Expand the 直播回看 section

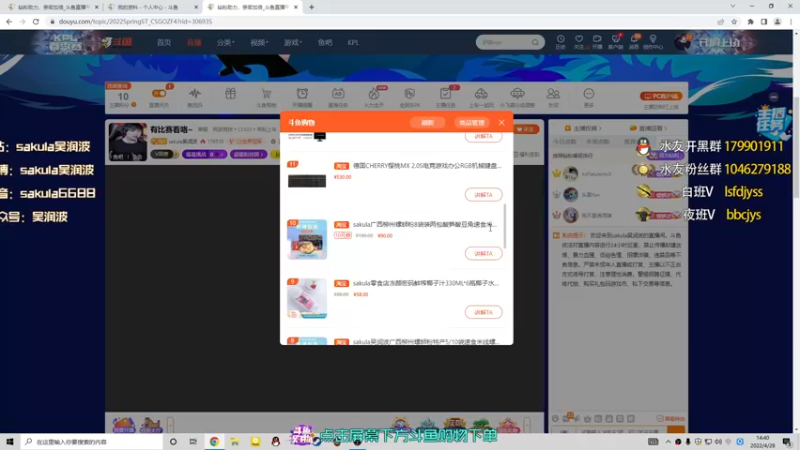point(648,128)
